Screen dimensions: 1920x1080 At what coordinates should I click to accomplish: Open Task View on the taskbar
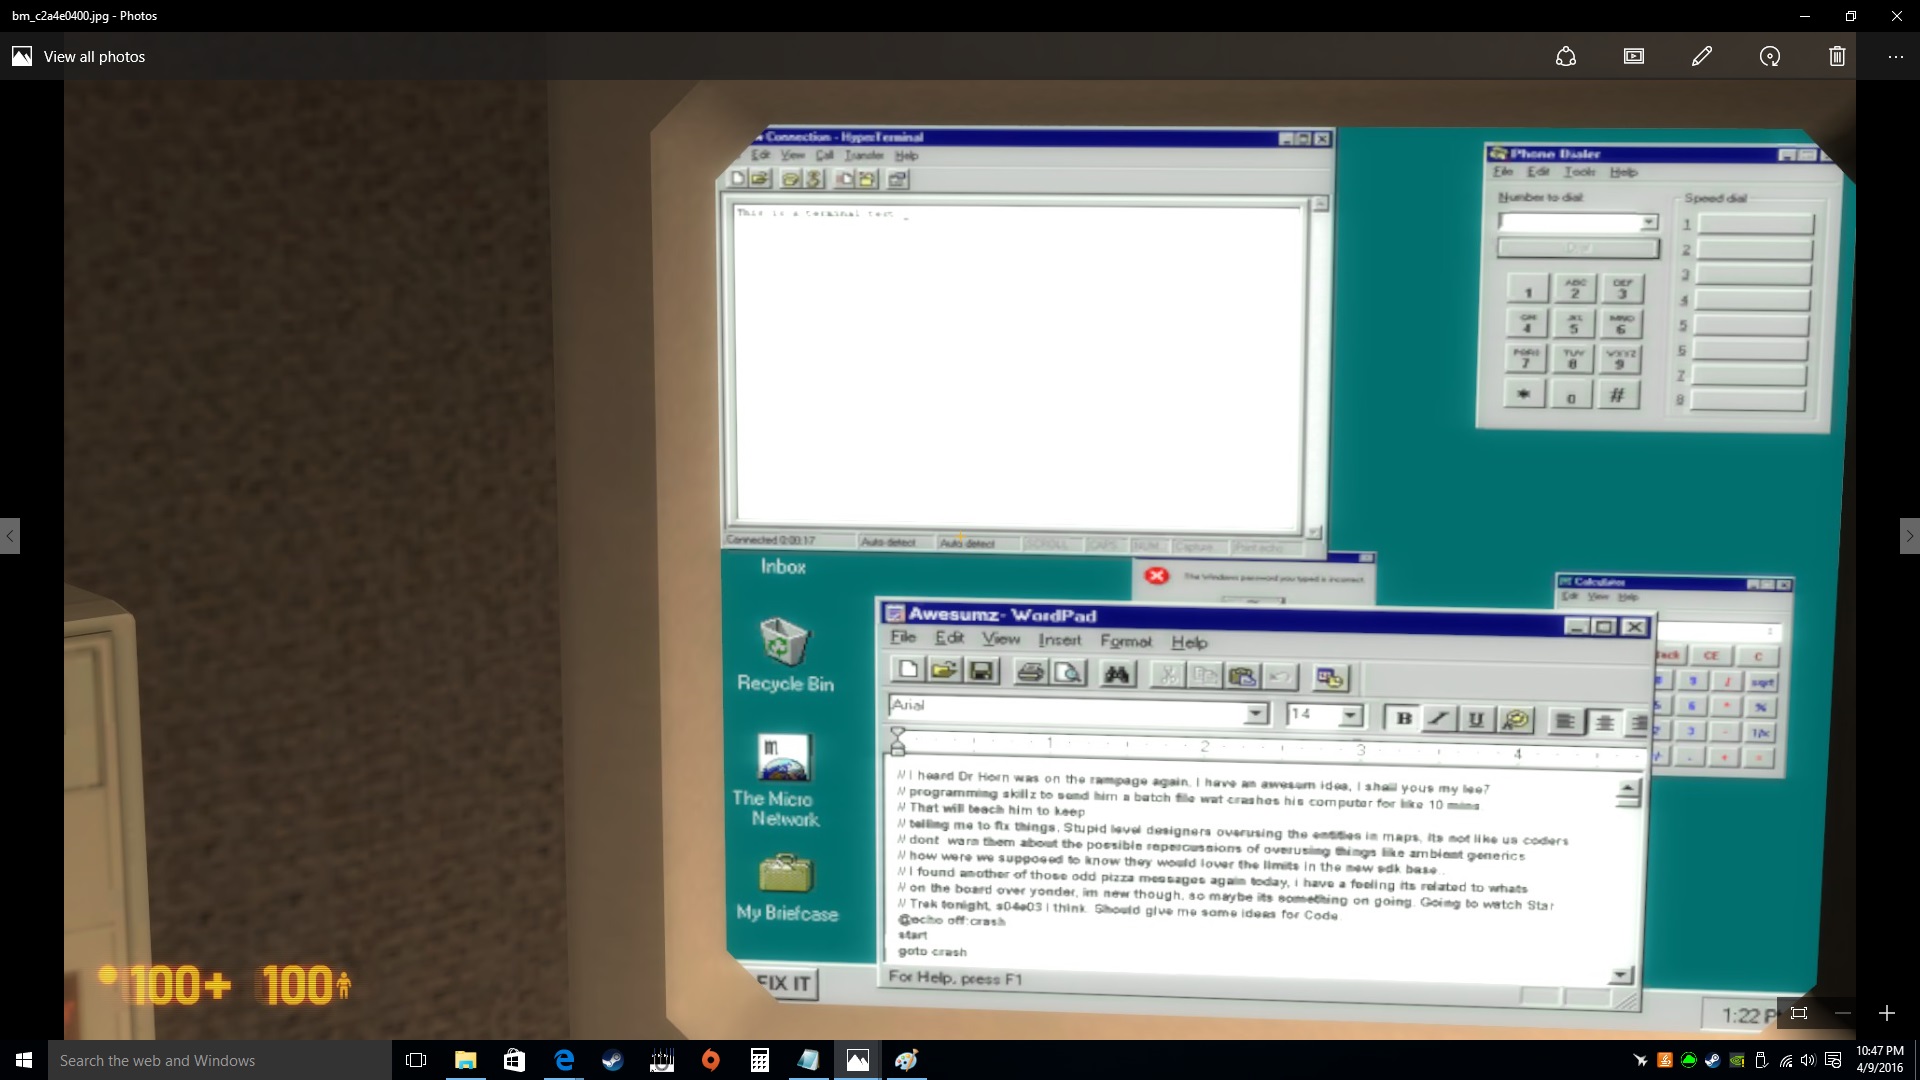(x=416, y=1060)
